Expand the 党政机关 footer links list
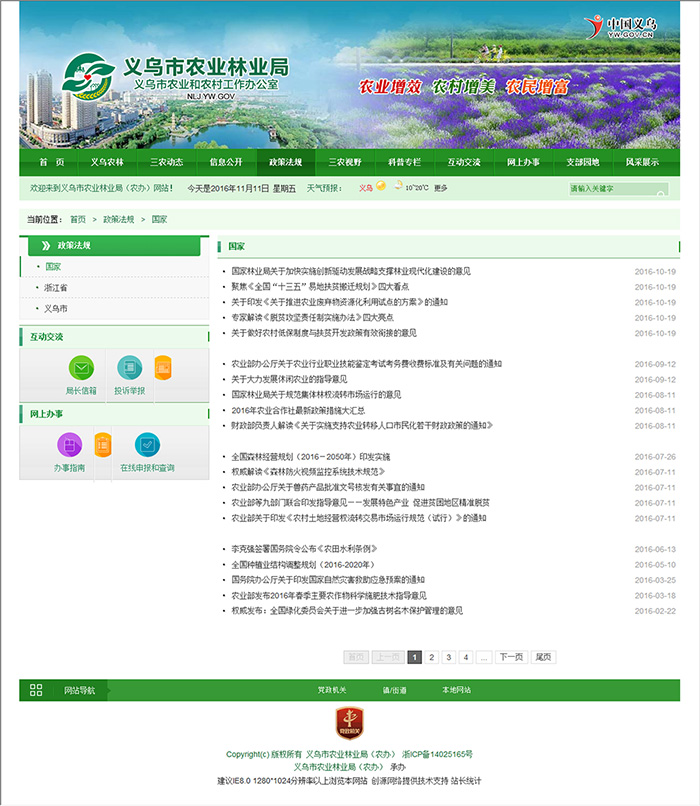The width and height of the screenshot is (700, 806). click(x=332, y=690)
